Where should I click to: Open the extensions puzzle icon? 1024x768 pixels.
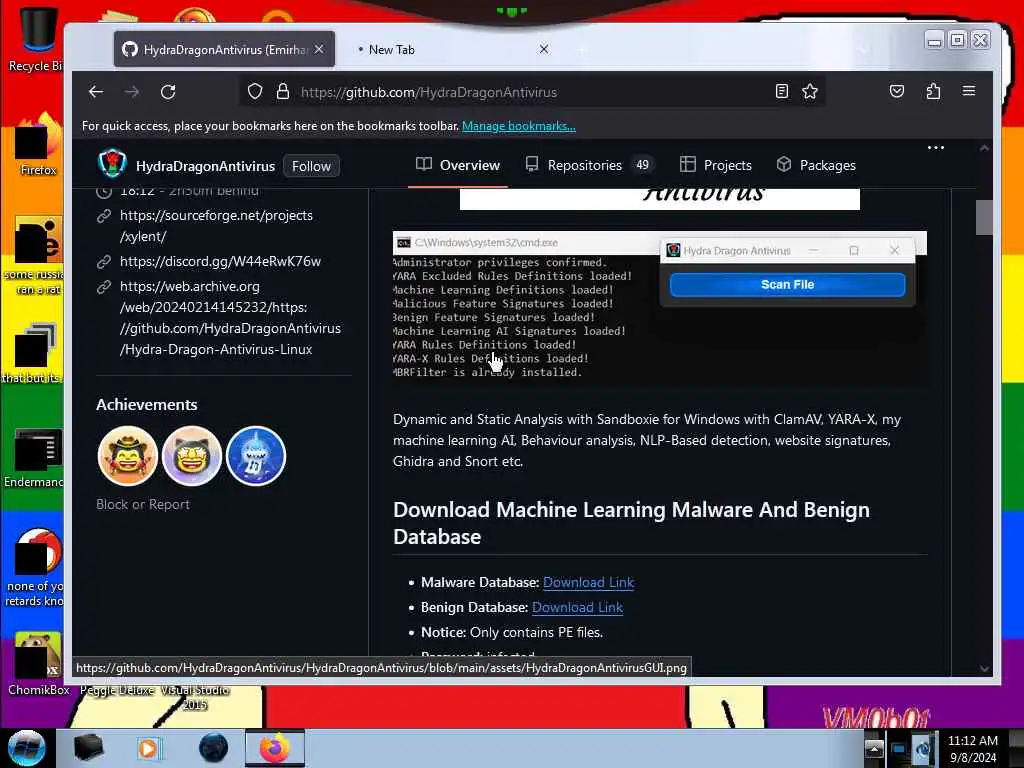click(x=933, y=91)
